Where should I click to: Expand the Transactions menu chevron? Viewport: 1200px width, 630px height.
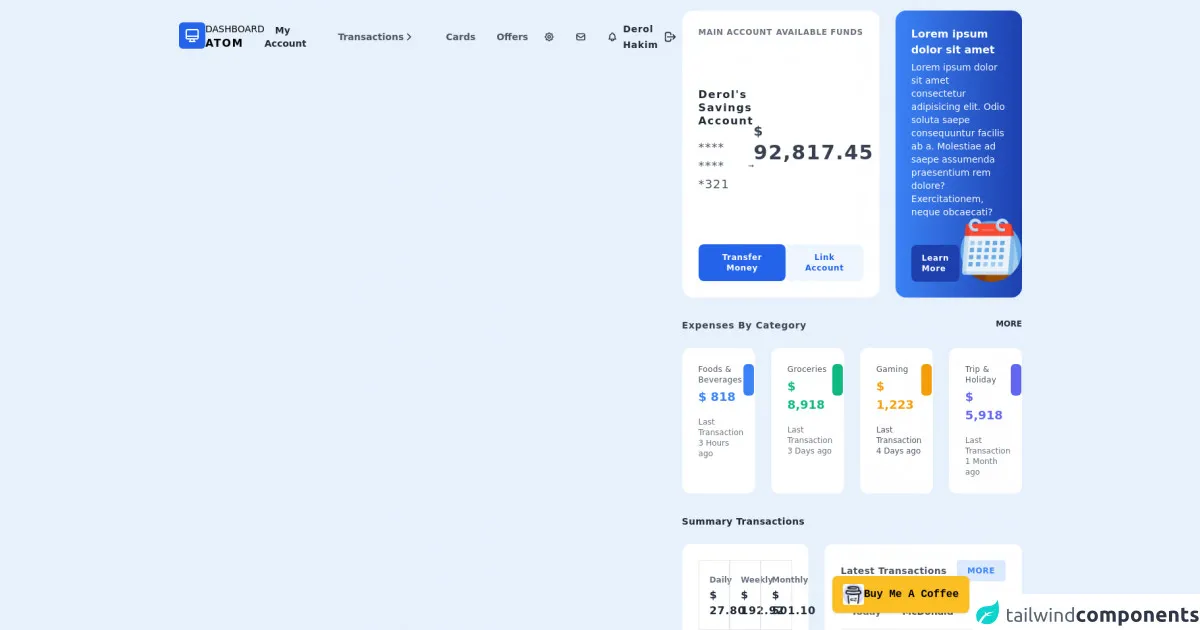(x=409, y=37)
